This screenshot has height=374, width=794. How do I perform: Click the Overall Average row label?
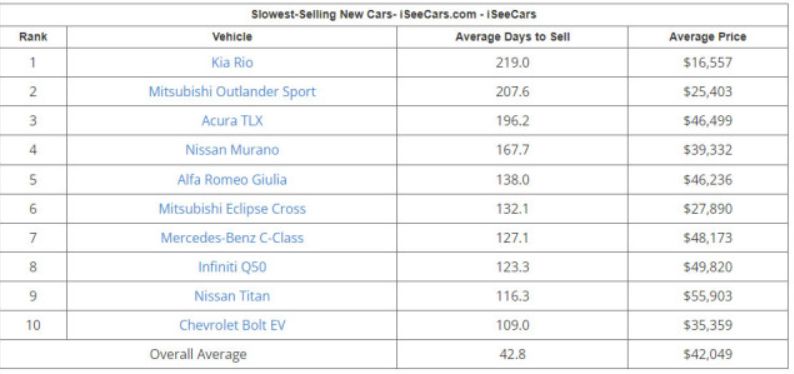(198, 354)
